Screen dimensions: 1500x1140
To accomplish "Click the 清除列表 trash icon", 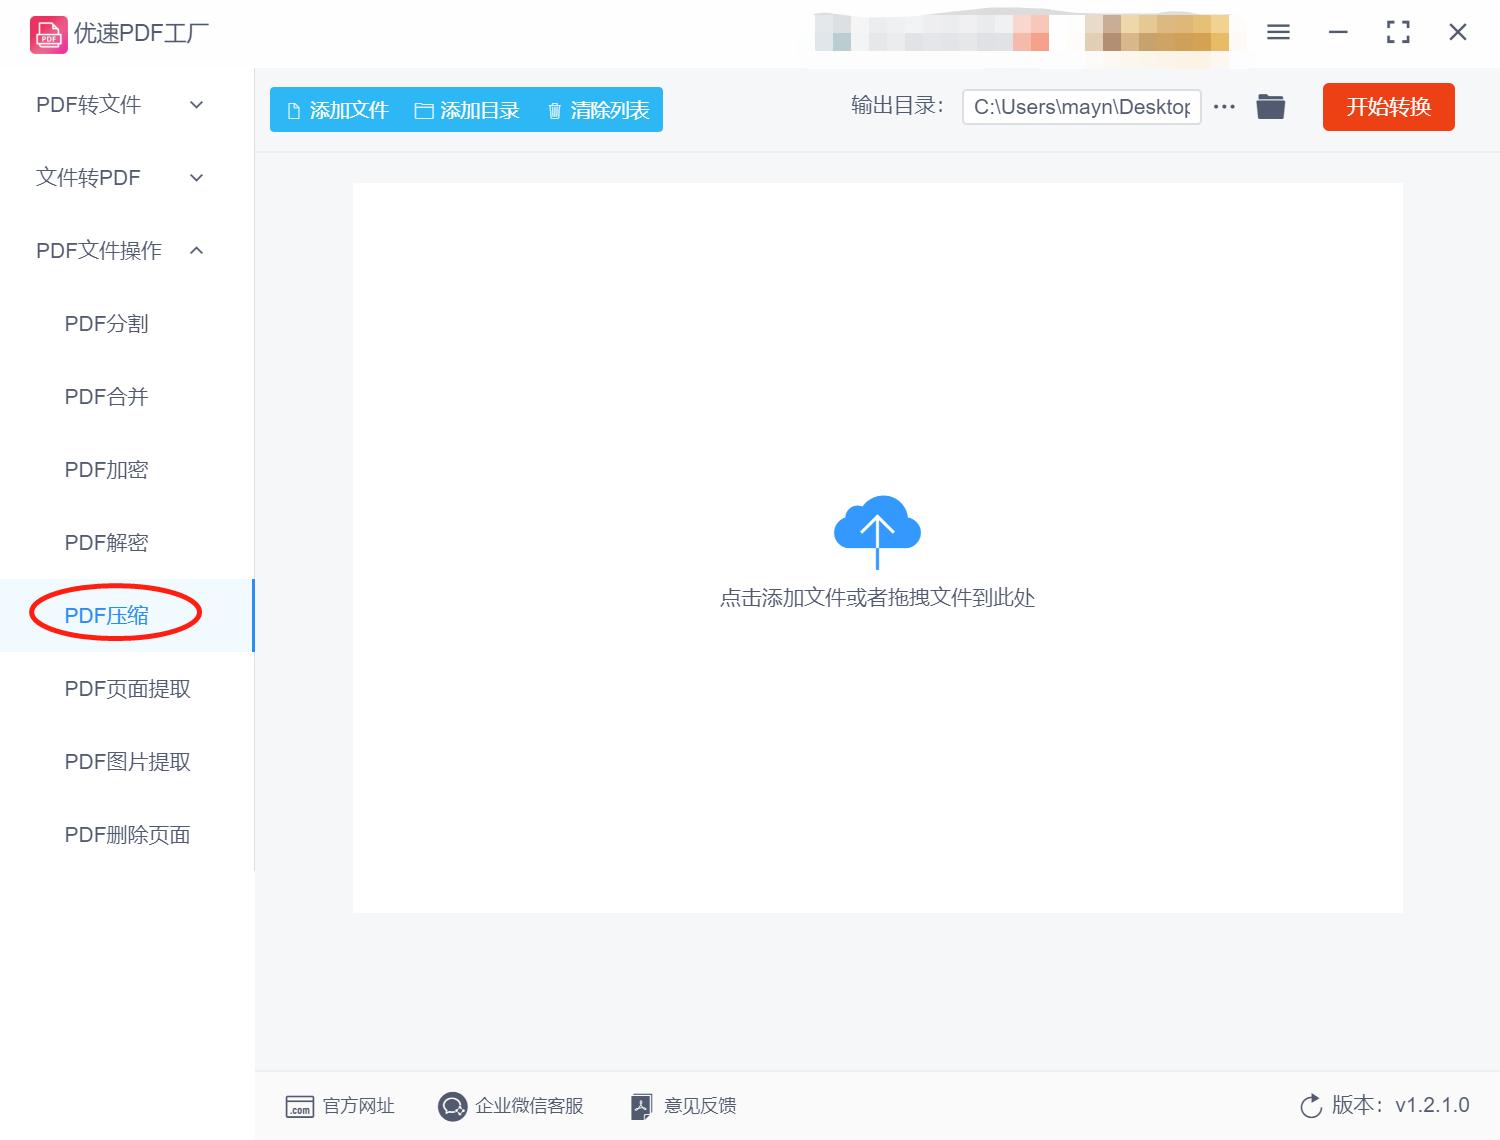I will click(557, 110).
